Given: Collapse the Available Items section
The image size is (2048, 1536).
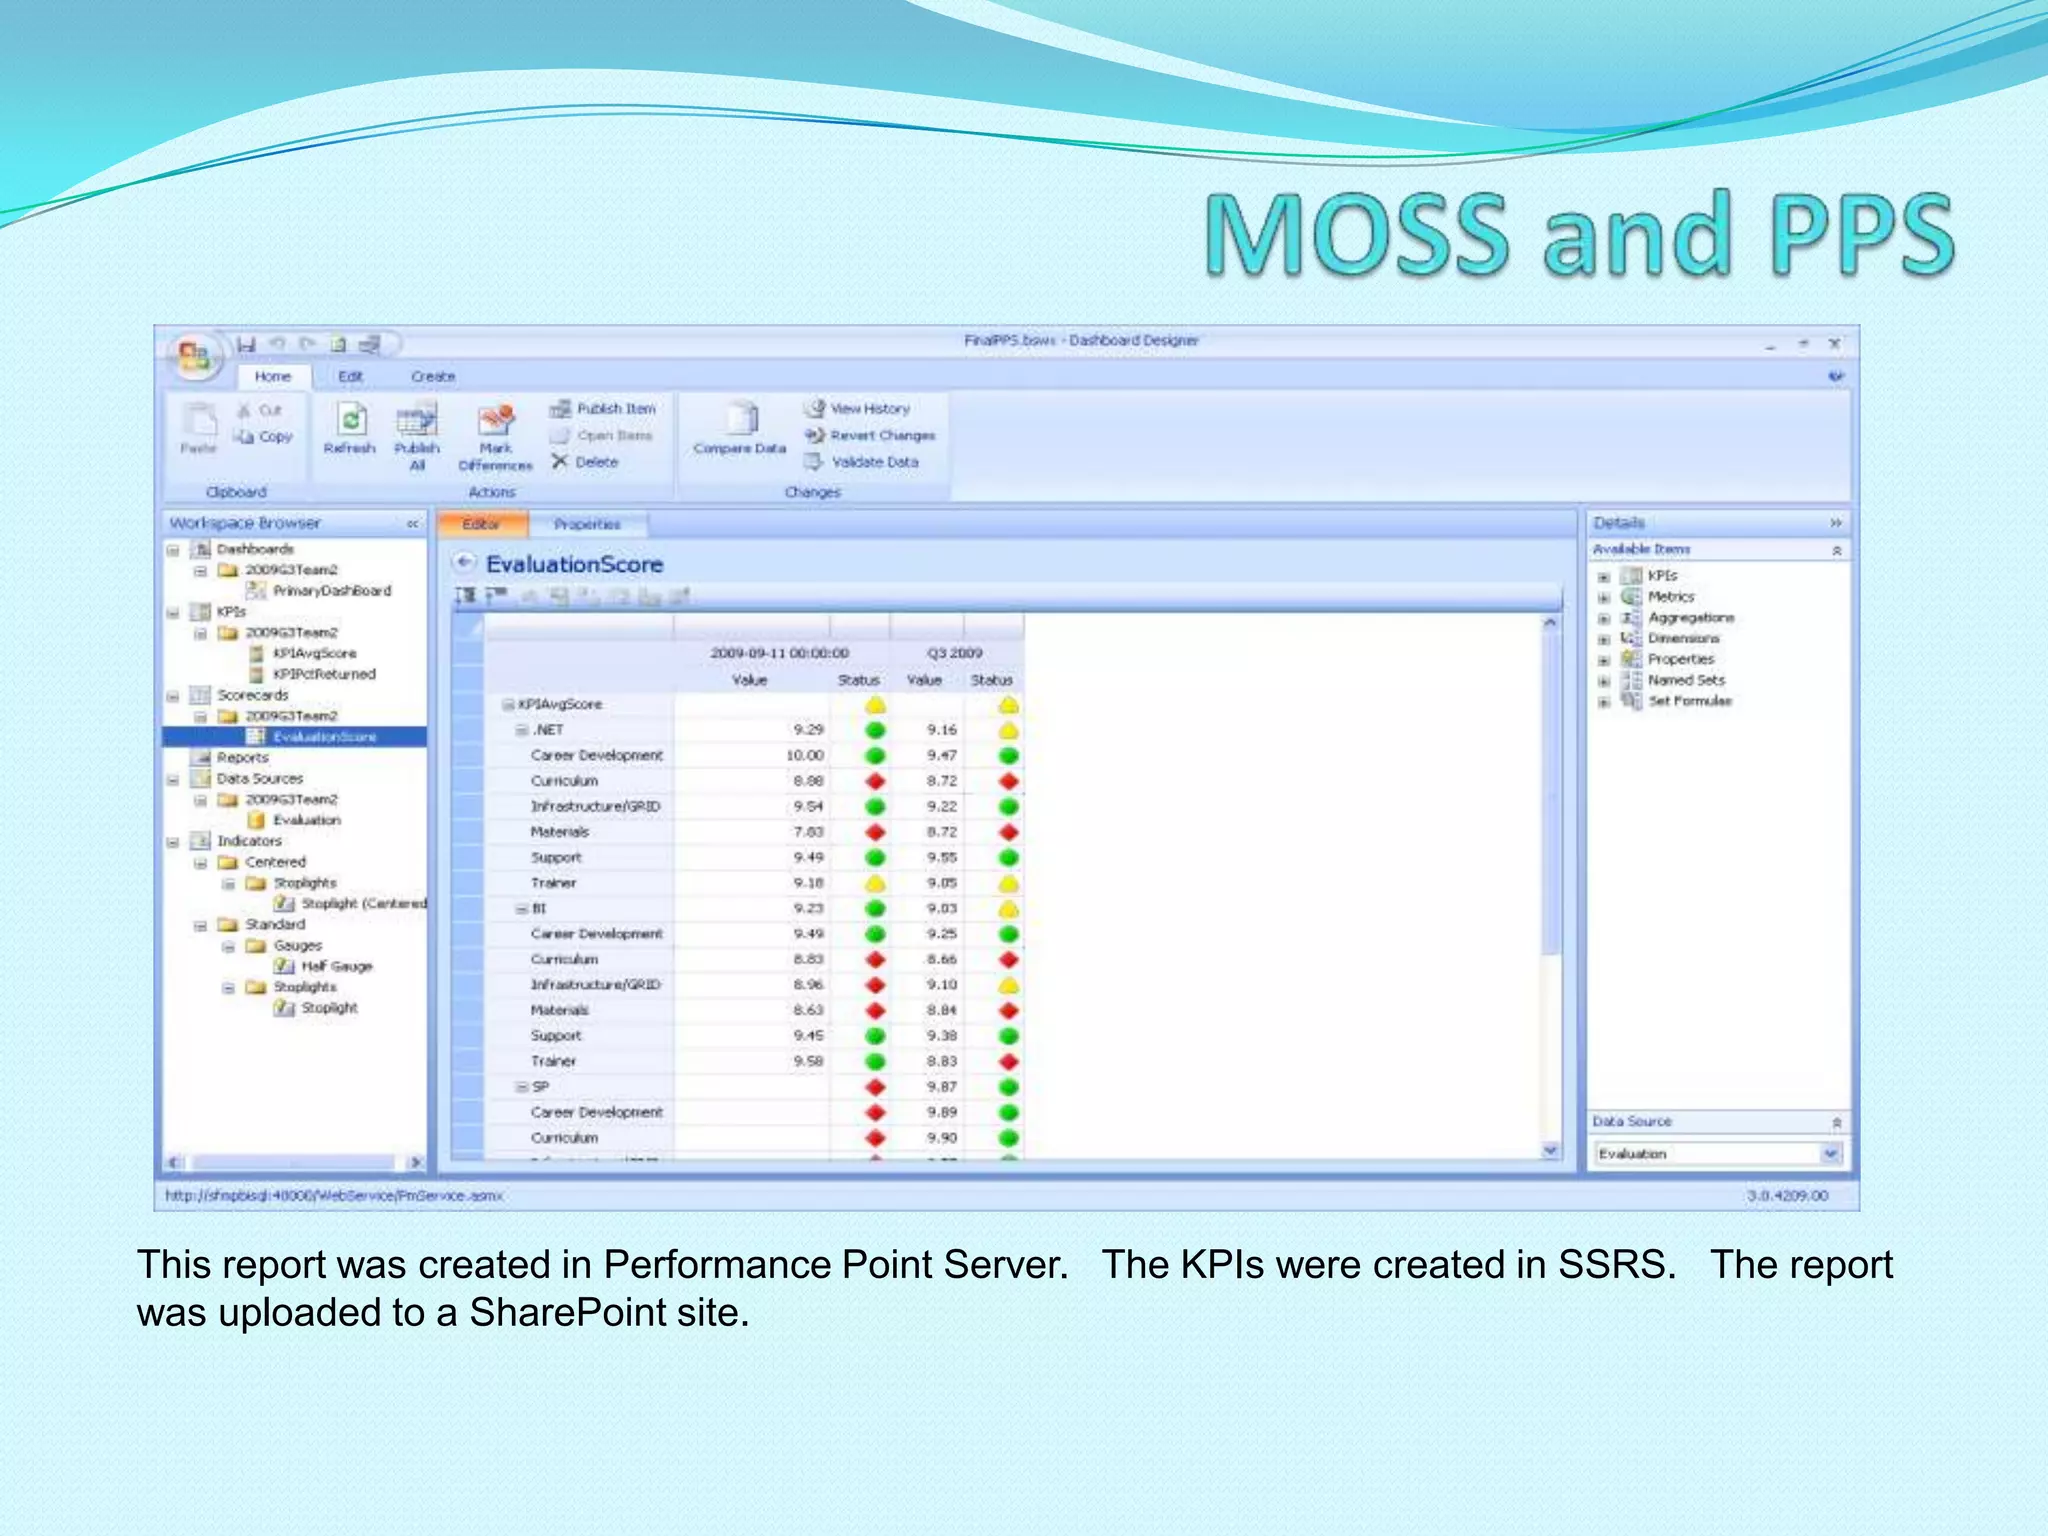Looking at the screenshot, I should point(1836,550).
